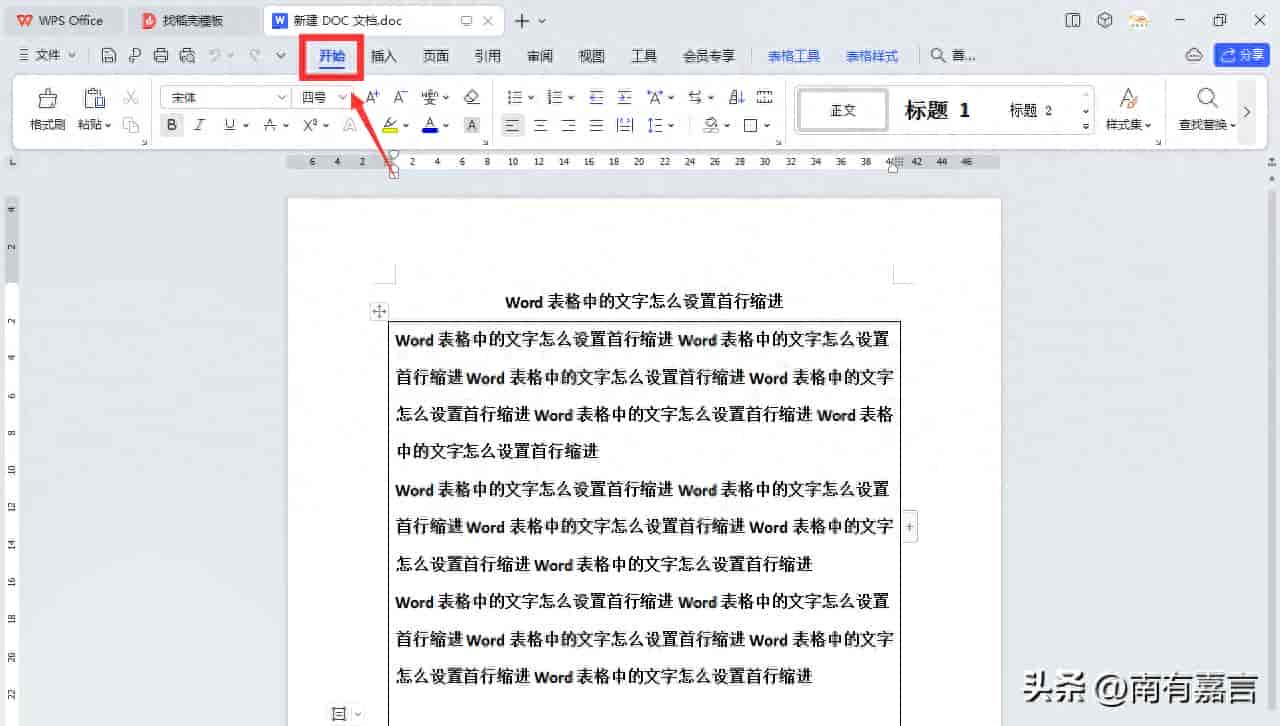Viewport: 1280px width, 726px height.
Task: Increase font size with A+ icon
Action: (x=372, y=97)
